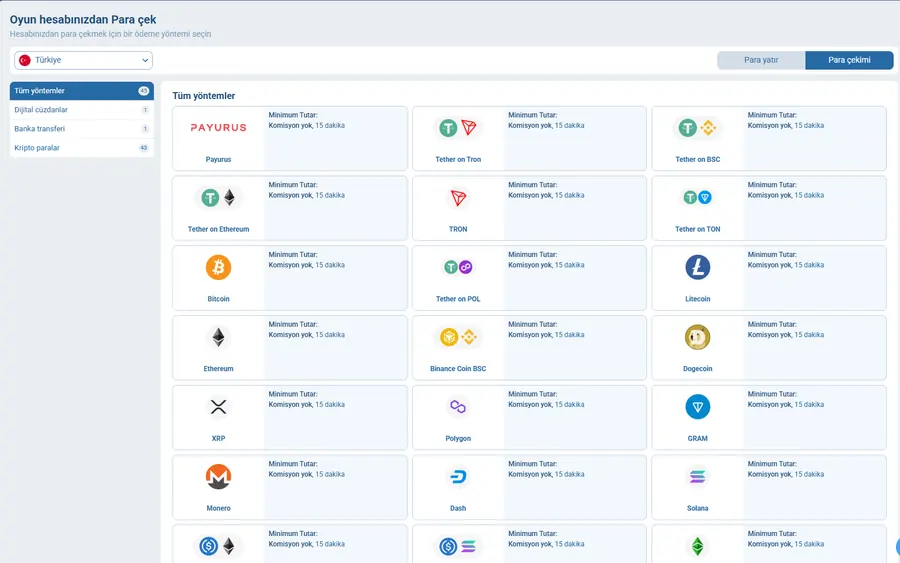Click the Tether on TON label
The image size is (900, 563).
click(697, 229)
